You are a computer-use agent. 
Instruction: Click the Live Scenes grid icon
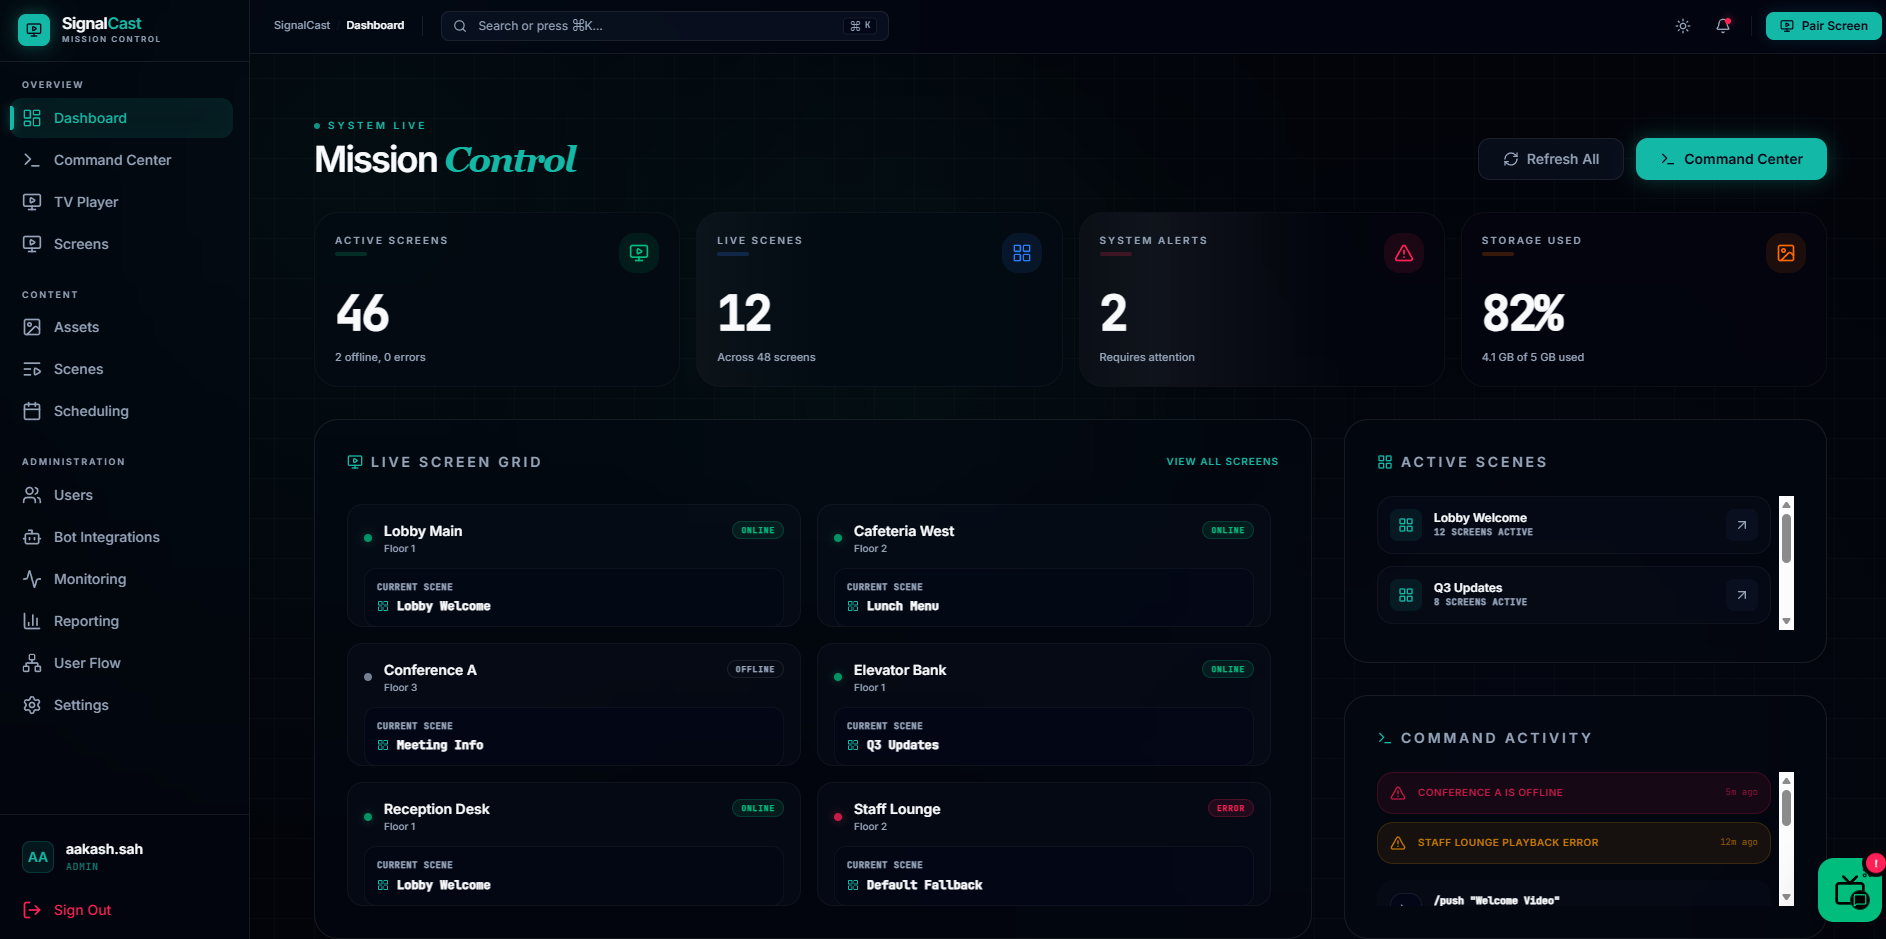click(1022, 253)
